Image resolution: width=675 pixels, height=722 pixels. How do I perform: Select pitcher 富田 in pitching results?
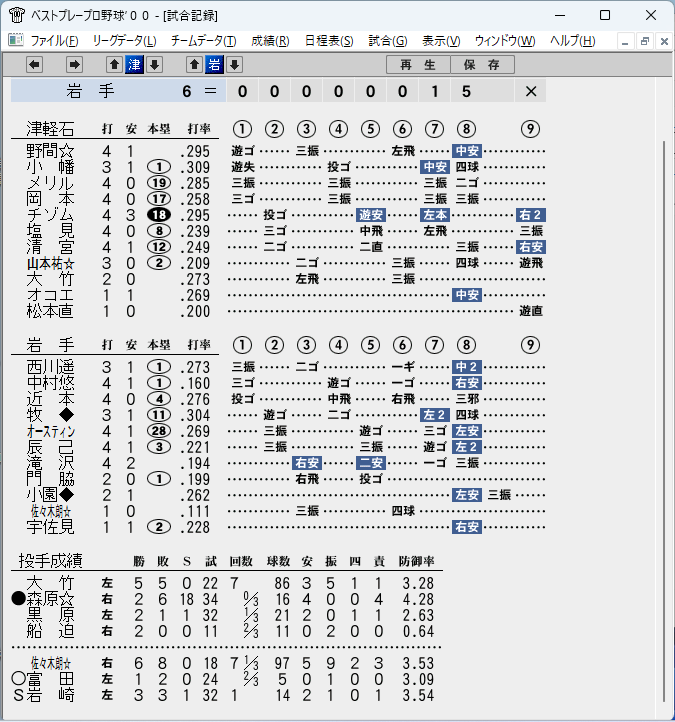(50, 679)
